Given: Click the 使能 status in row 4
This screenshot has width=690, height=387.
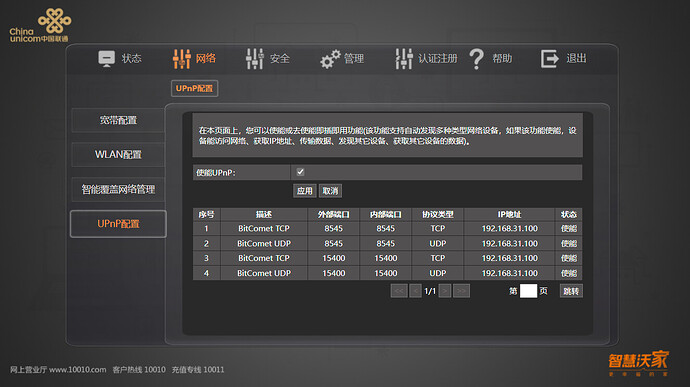Looking at the screenshot, I should click(x=569, y=273).
